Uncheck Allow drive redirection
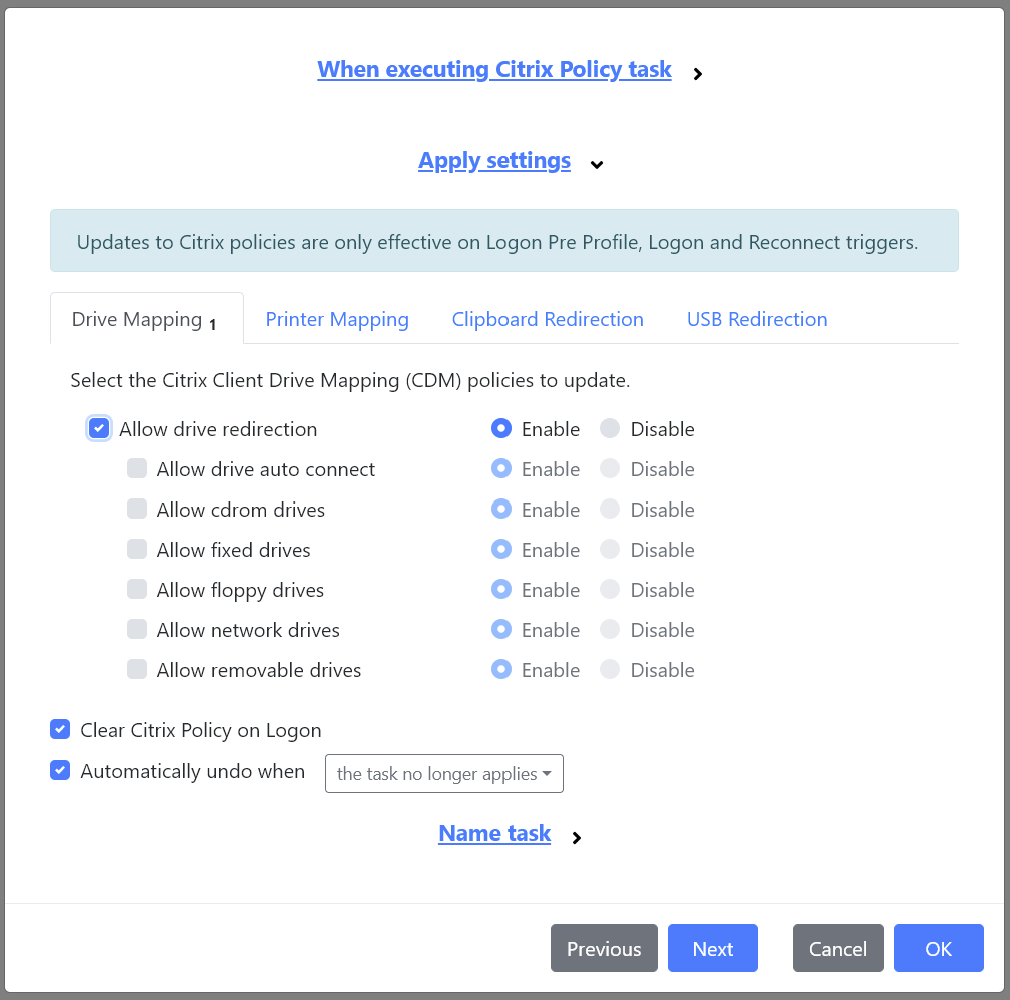Viewport: 1010px width, 1000px height. click(99, 428)
